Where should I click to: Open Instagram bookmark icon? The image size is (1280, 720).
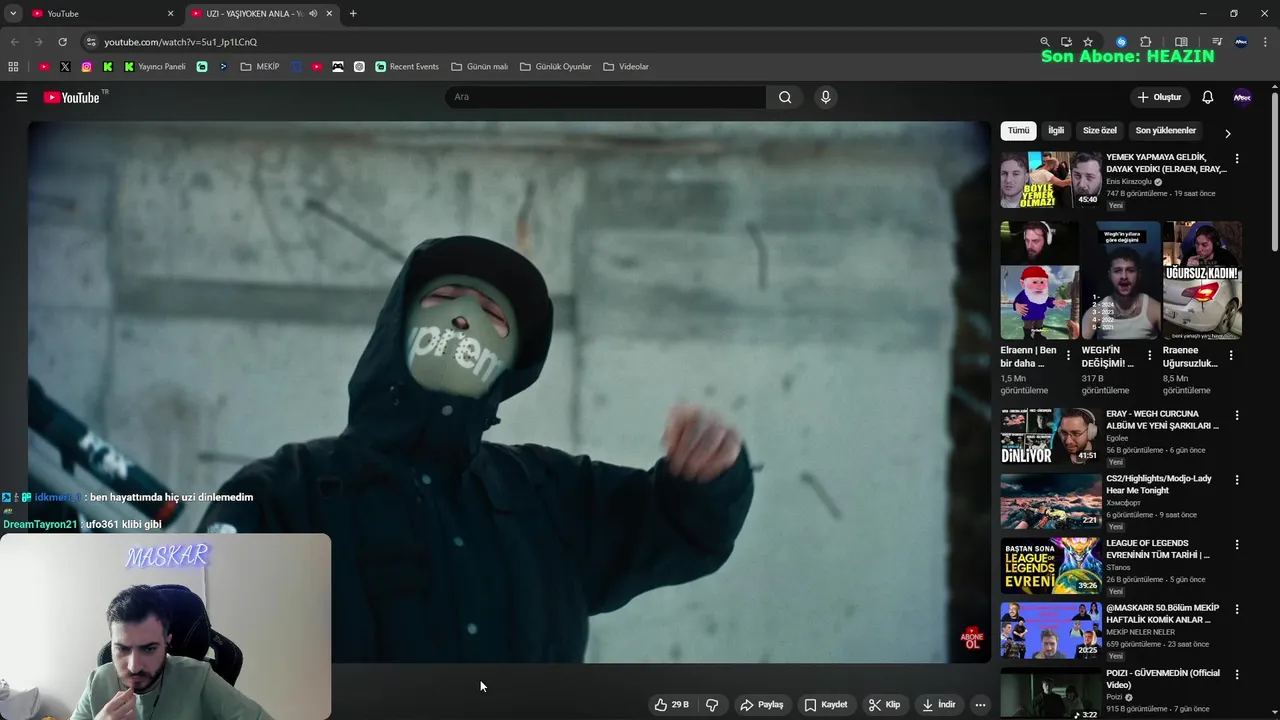click(87, 67)
